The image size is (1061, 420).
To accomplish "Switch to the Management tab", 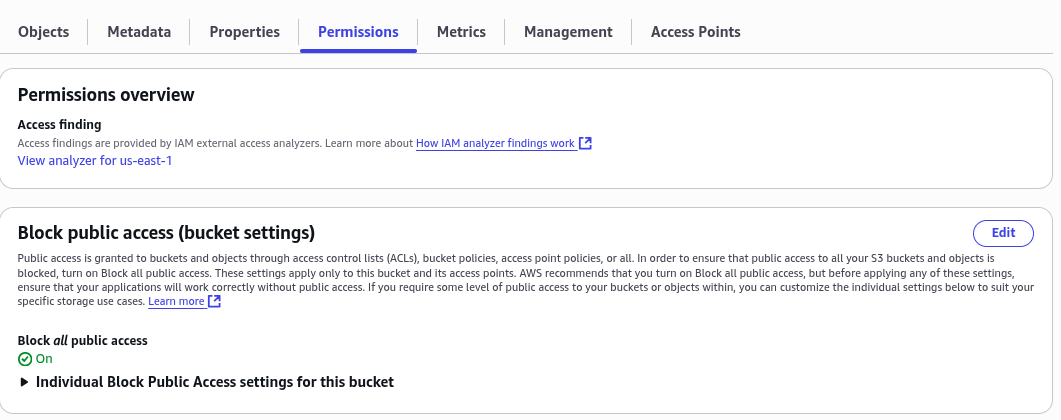I will click(x=568, y=32).
